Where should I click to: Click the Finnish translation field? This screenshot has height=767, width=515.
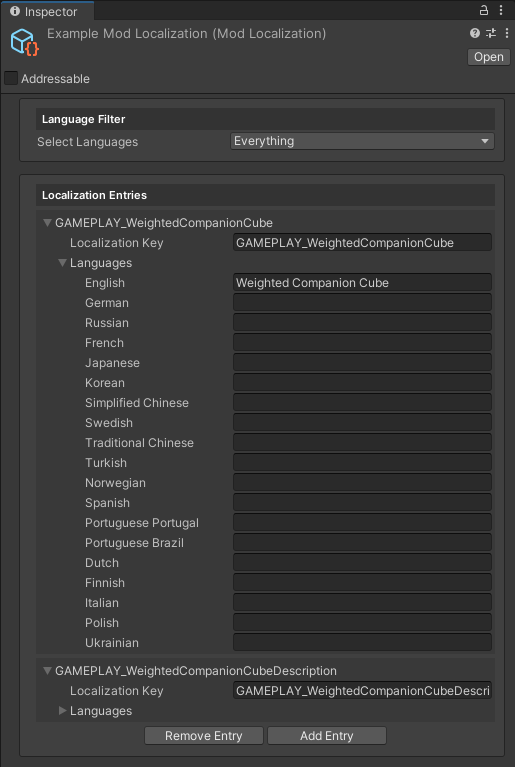point(362,583)
